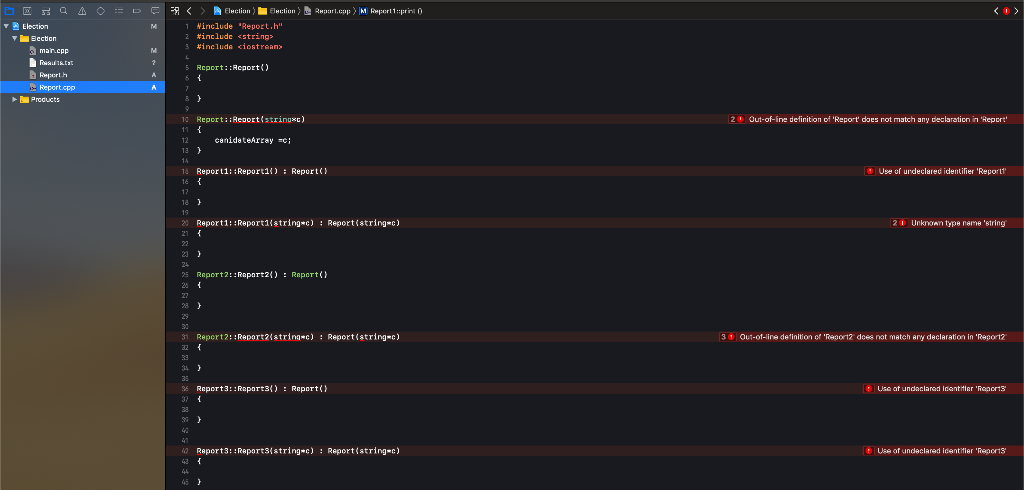
Task: Go back in editor history
Action: (x=189, y=10)
